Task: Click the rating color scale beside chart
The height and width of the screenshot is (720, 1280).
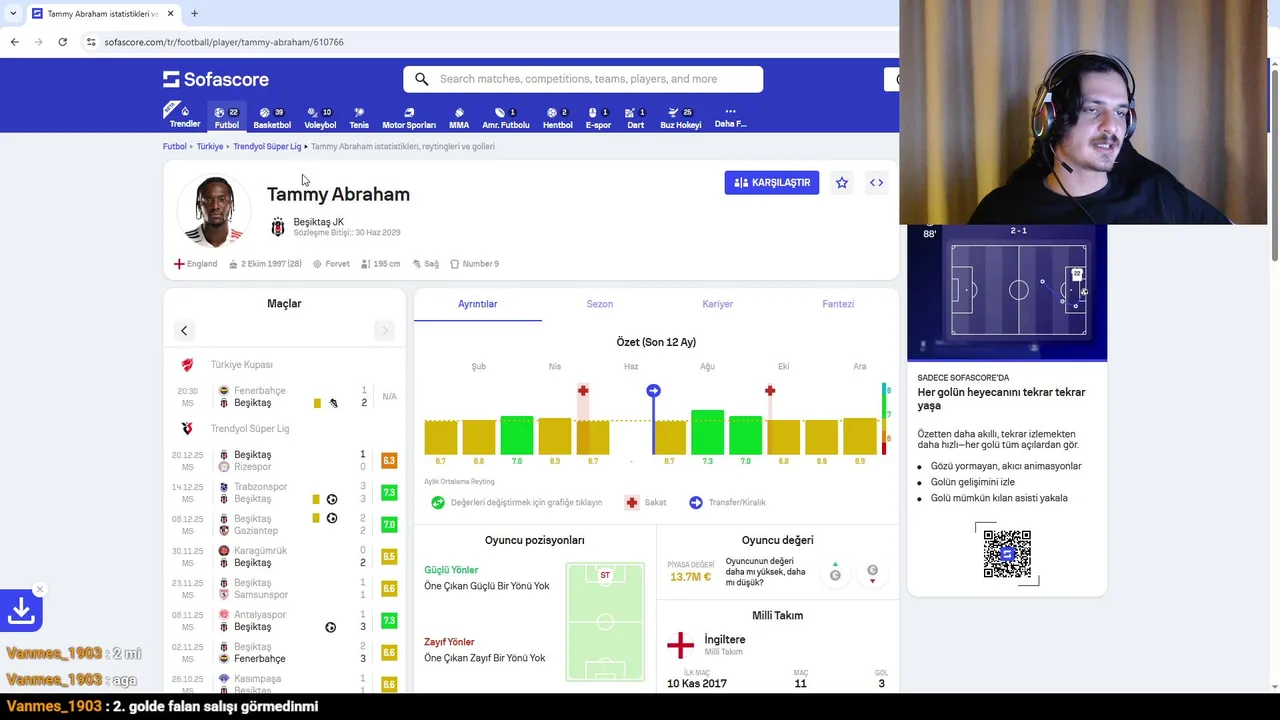Action: click(x=885, y=419)
